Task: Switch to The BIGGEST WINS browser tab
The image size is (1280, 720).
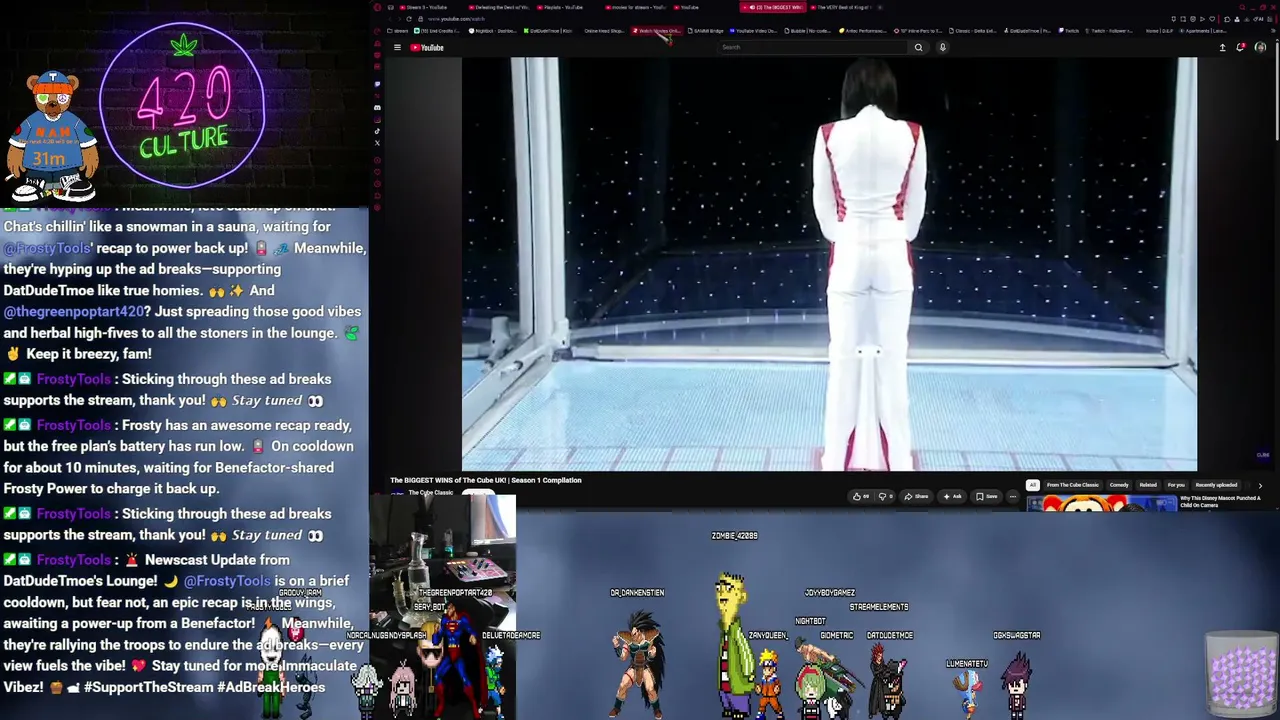Action: [x=773, y=7]
